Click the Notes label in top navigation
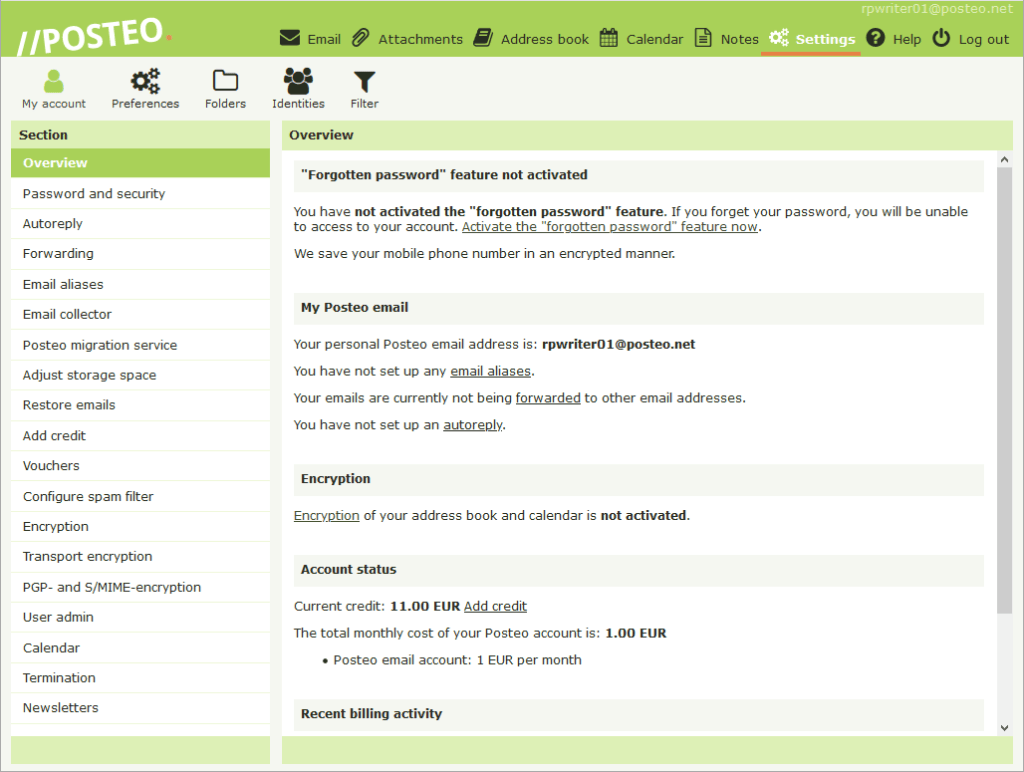This screenshot has height=772, width=1024. pos(740,39)
